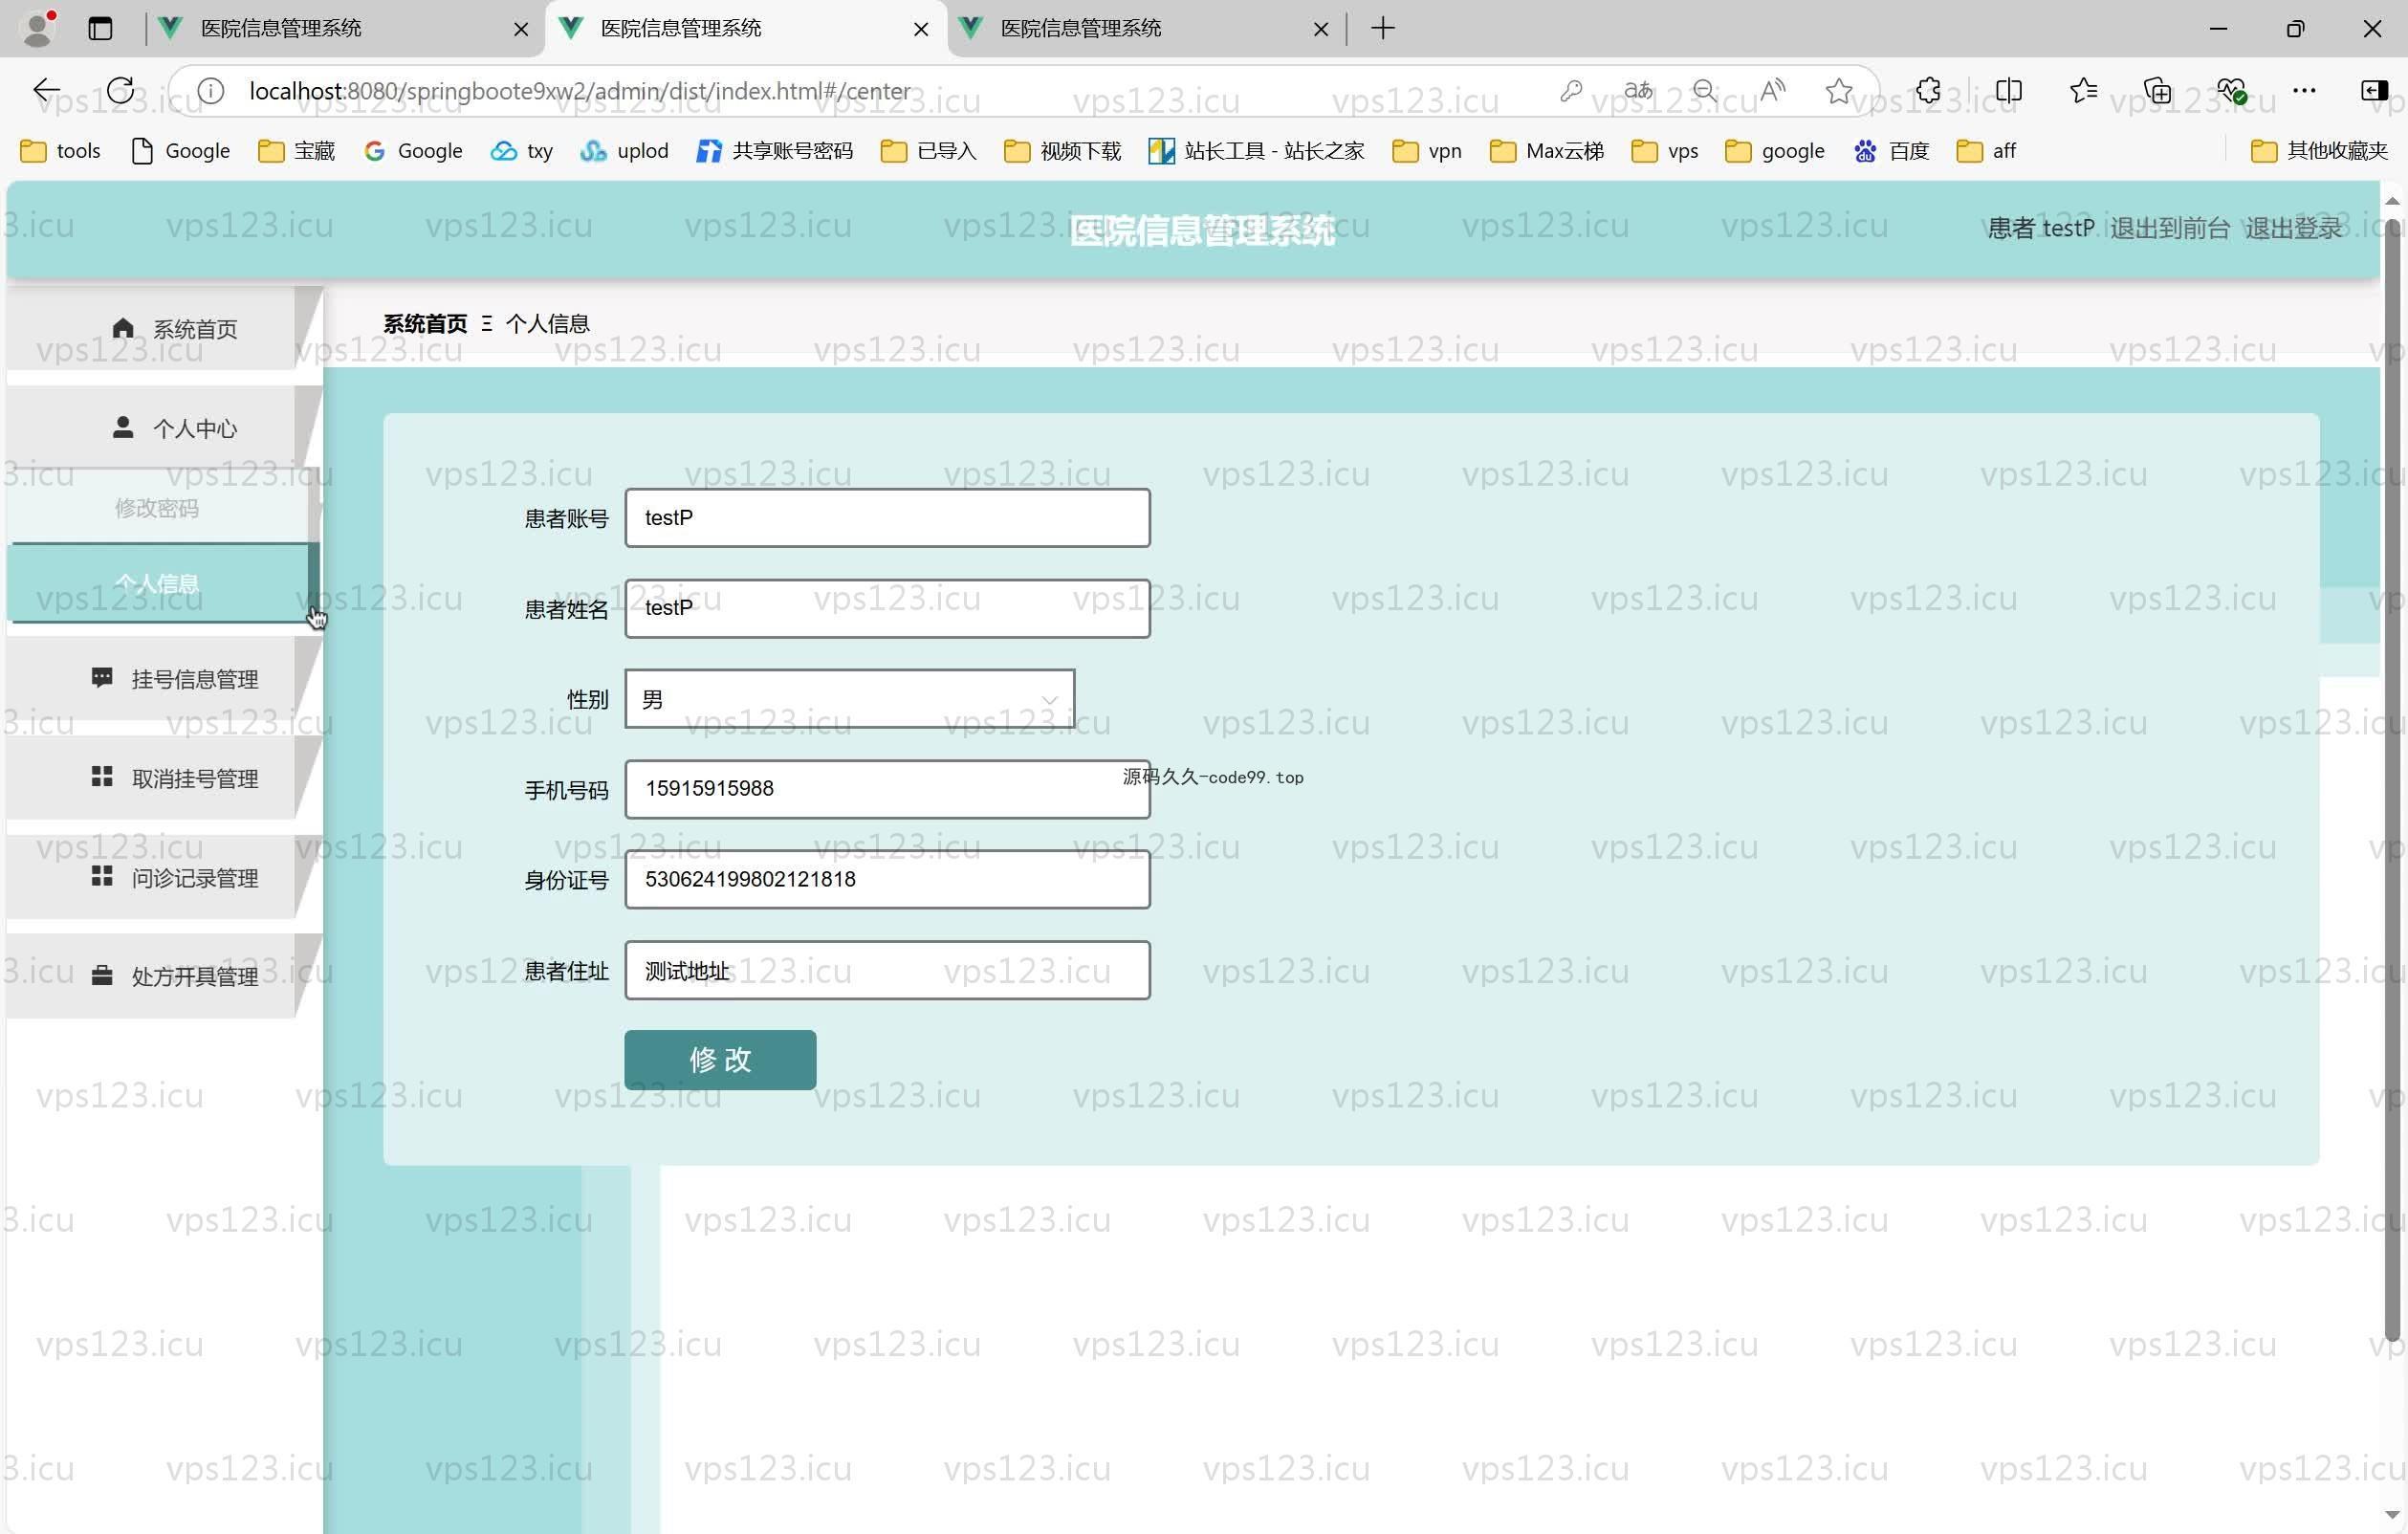Open 问诊记录管理 sidebar menu
The height and width of the screenshot is (1534, 2408).
(164, 878)
